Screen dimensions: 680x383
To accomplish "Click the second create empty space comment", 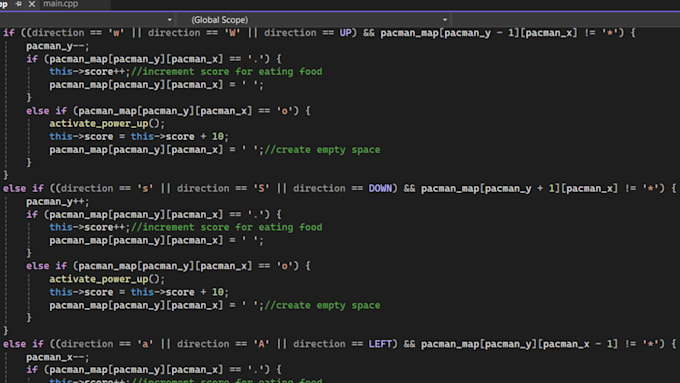I will tap(322, 305).
